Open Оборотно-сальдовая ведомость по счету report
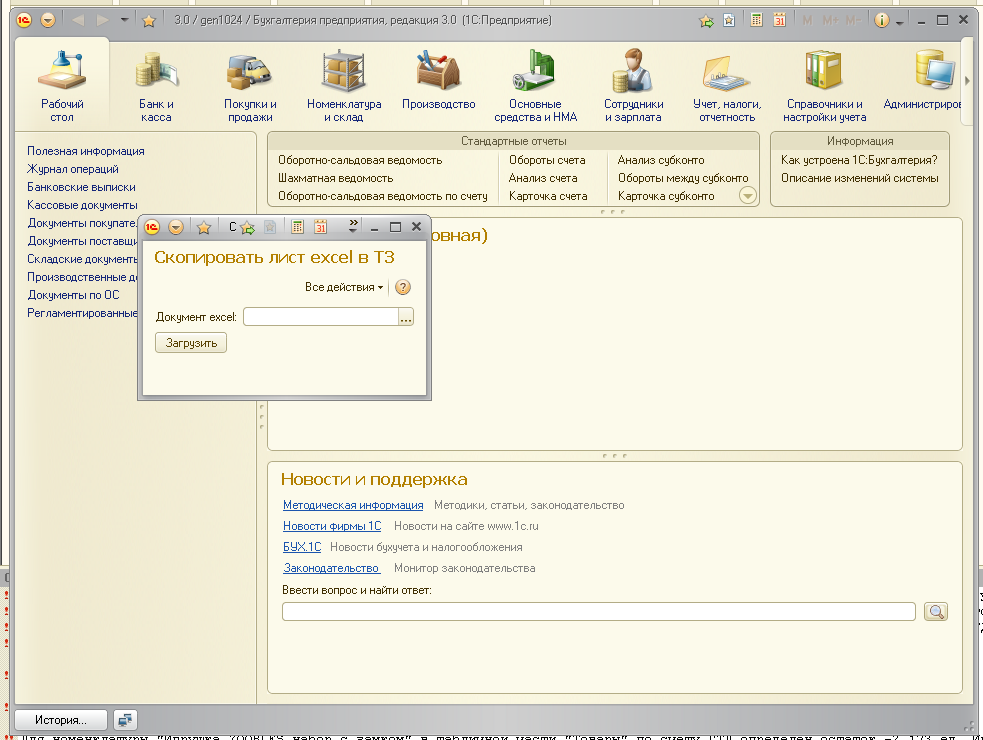The height and width of the screenshot is (740, 983). (x=382, y=196)
